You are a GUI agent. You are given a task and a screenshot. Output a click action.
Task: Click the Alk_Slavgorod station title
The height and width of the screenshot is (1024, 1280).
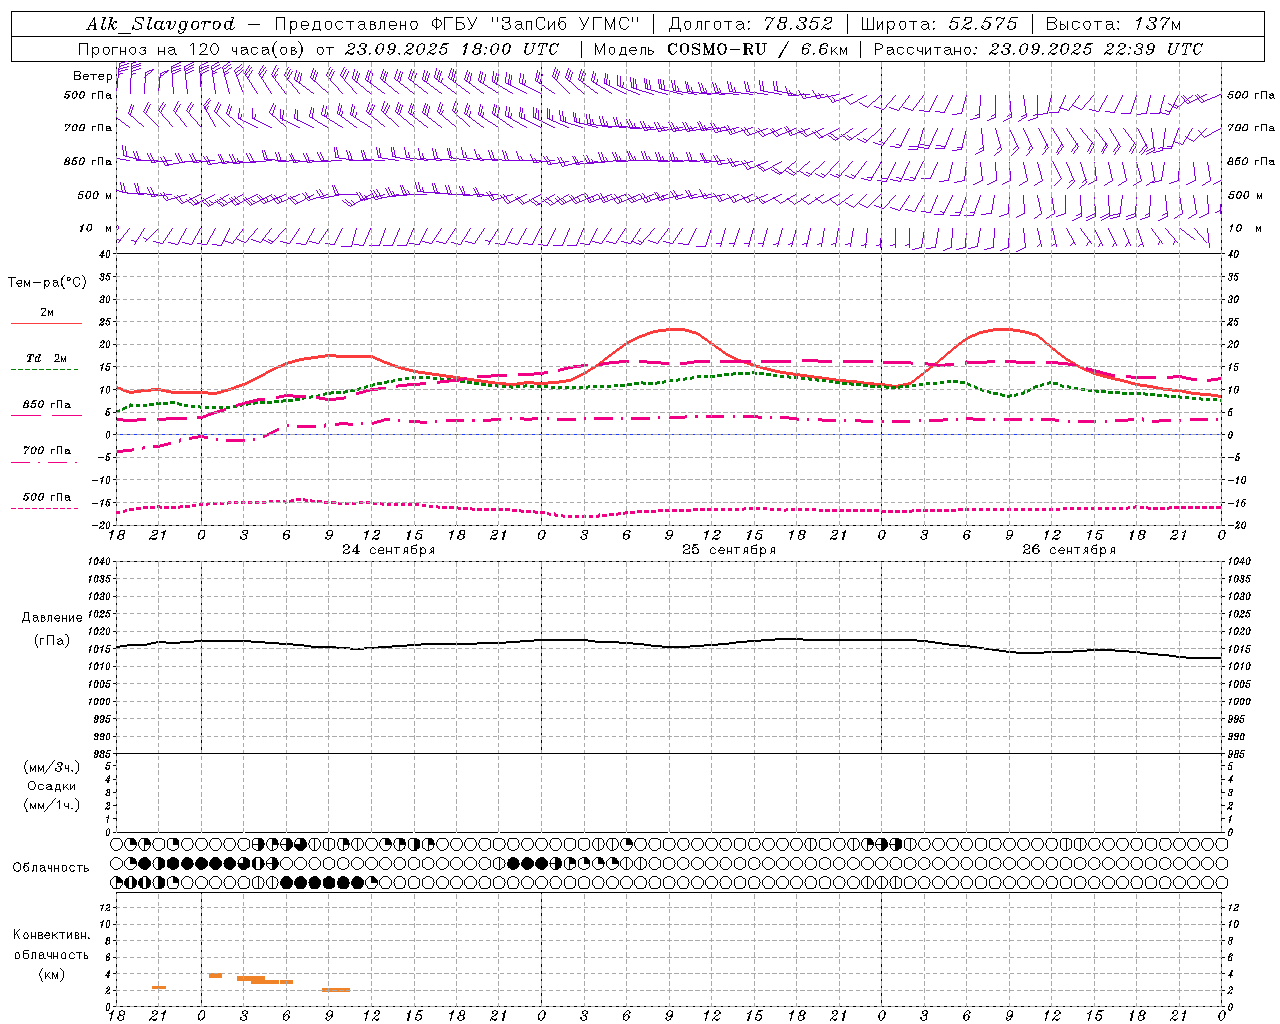(x=161, y=24)
